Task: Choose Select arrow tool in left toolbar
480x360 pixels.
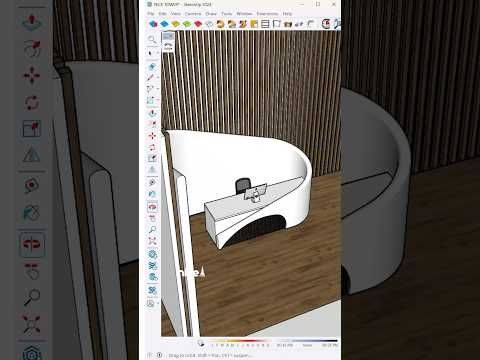Action: tap(150, 53)
